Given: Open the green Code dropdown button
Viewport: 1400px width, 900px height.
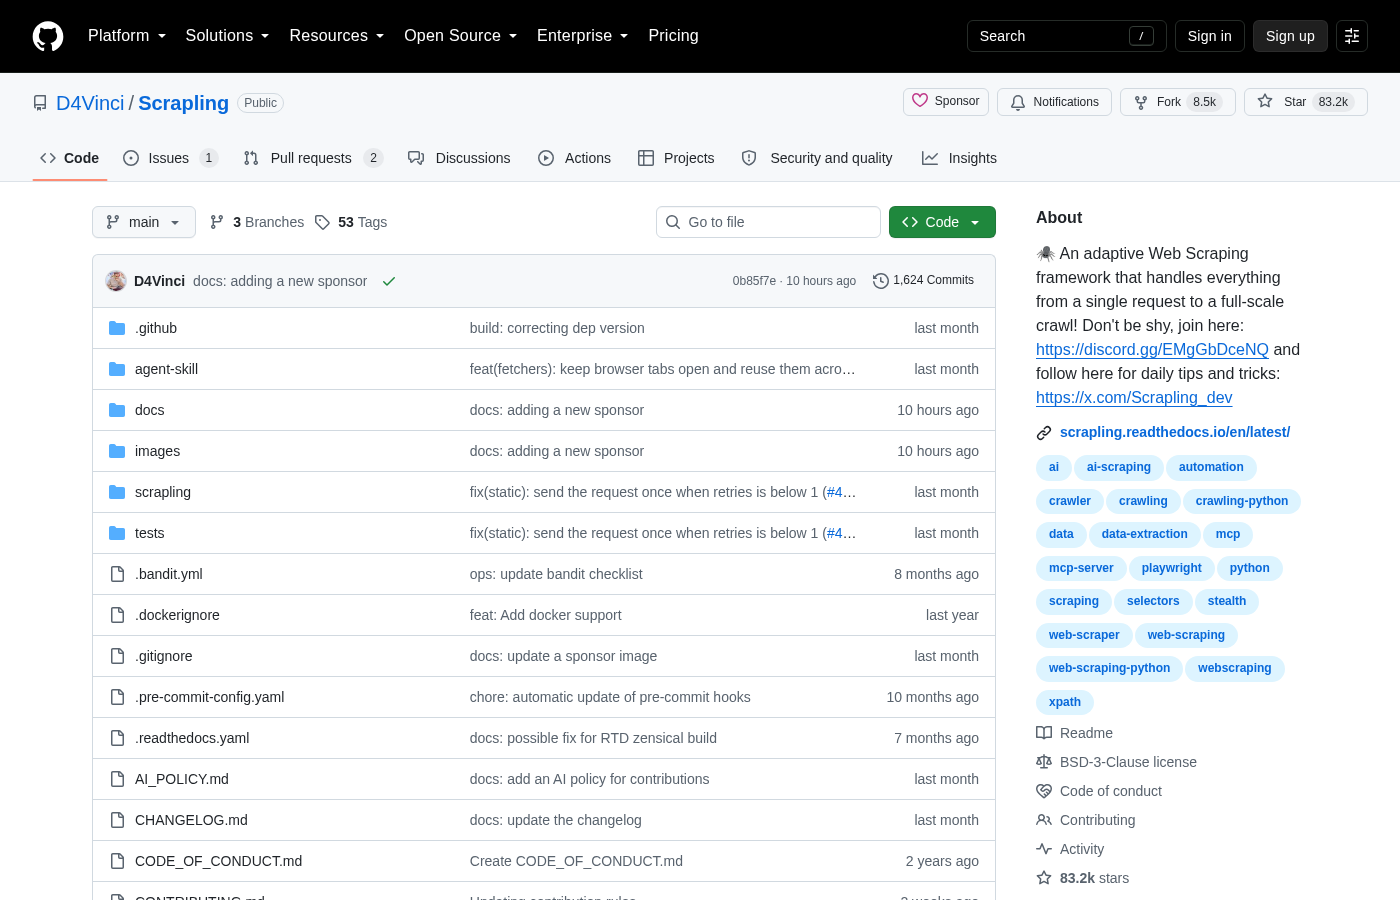Looking at the screenshot, I should click(942, 222).
